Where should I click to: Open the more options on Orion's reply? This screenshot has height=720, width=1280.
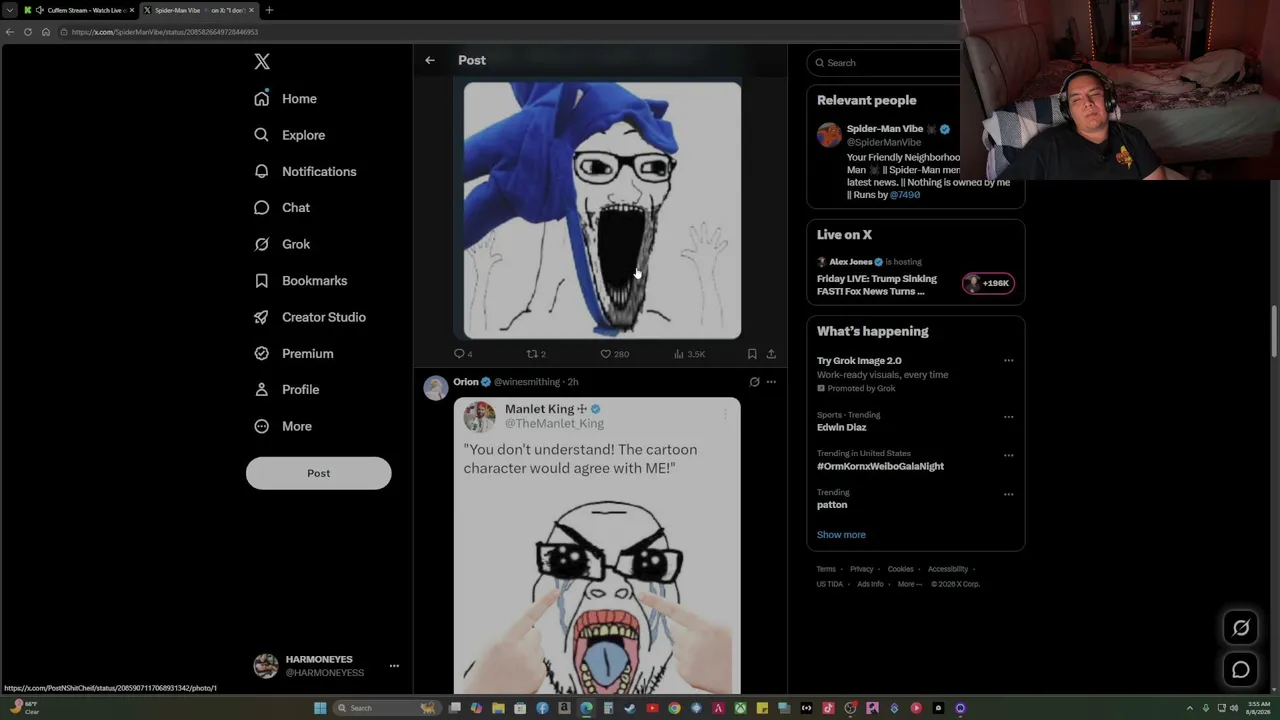tap(771, 382)
